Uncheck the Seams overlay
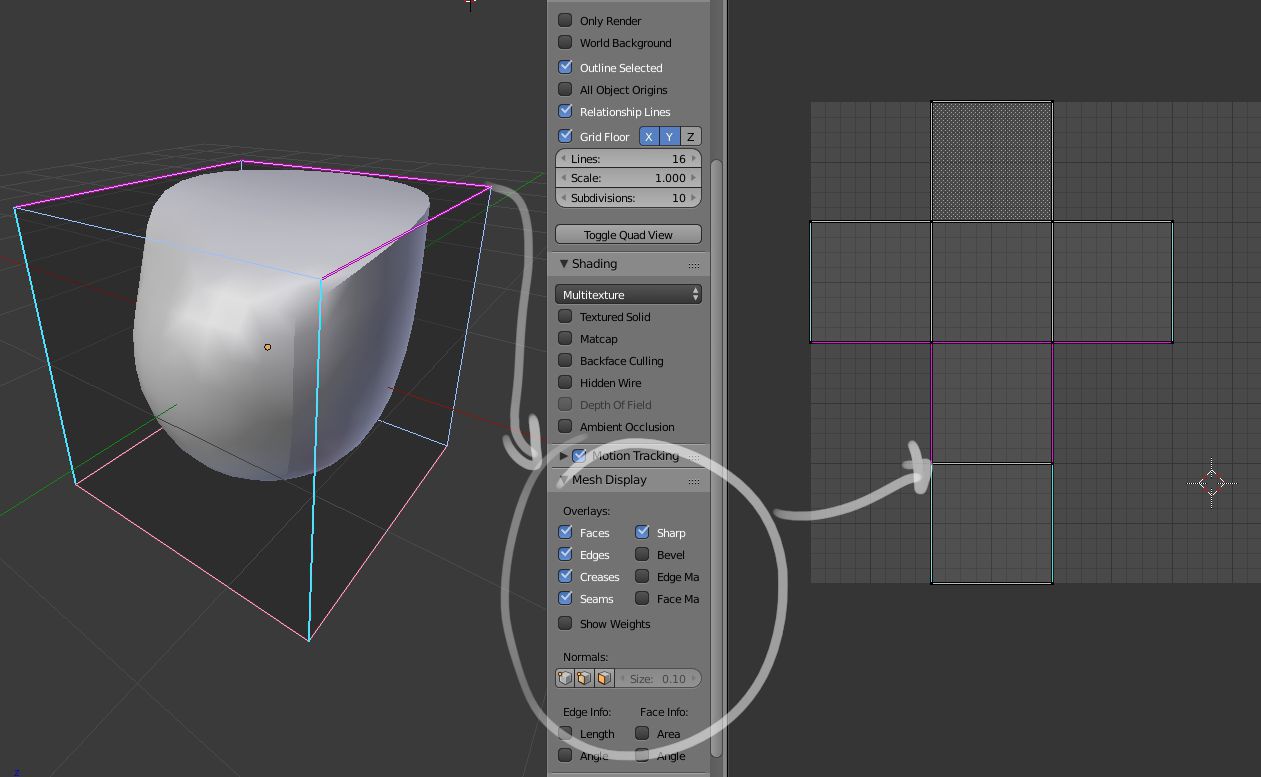Image resolution: width=1261 pixels, height=777 pixels. tap(565, 598)
